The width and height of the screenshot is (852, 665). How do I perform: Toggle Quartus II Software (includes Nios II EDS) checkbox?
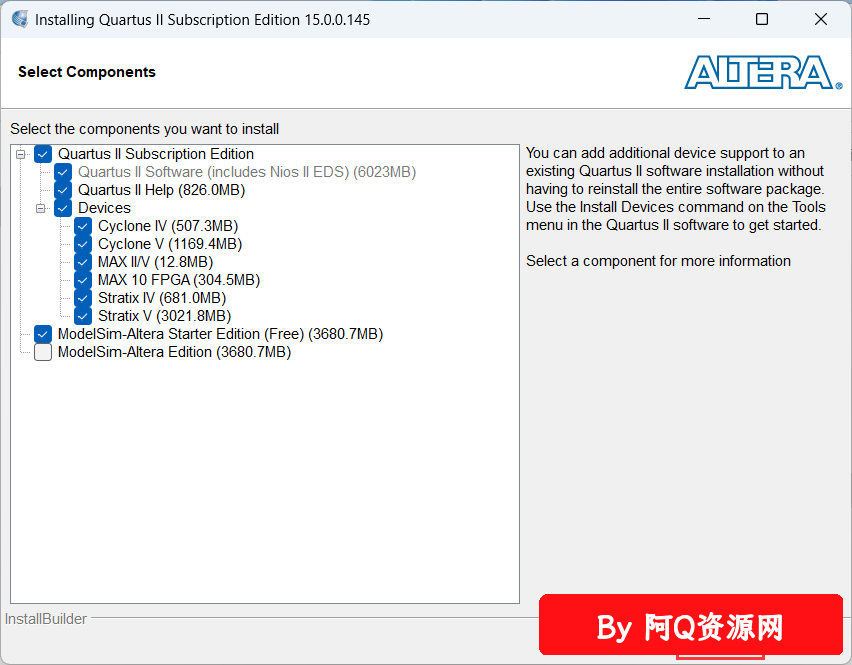(x=63, y=172)
